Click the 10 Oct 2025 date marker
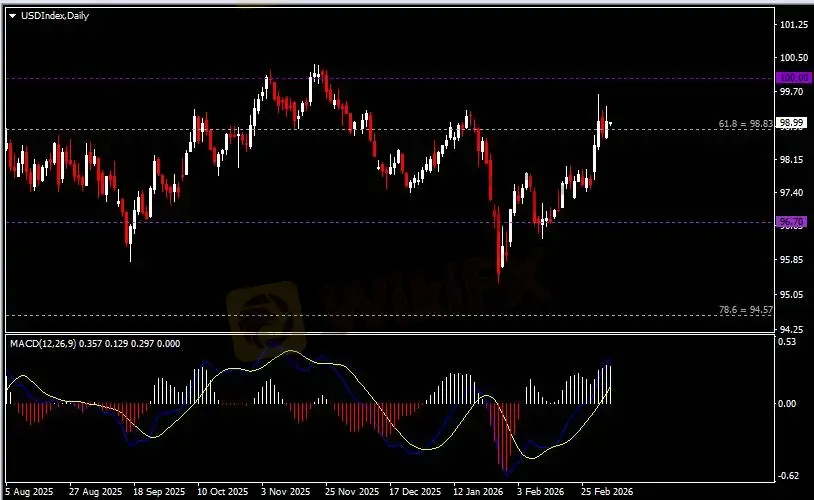The image size is (814, 500). pos(220,492)
